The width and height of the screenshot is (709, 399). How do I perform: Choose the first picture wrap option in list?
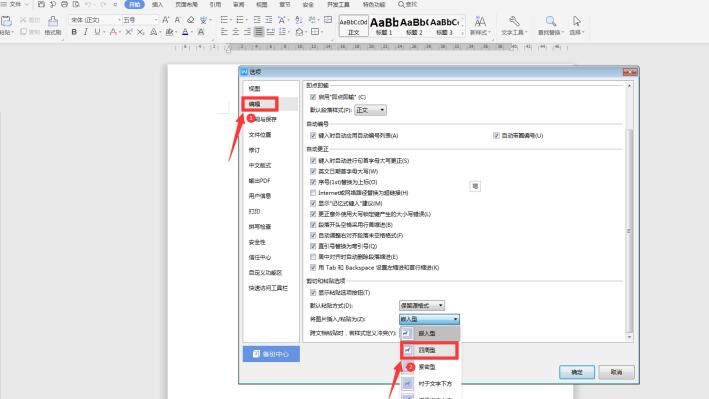[x=430, y=333]
